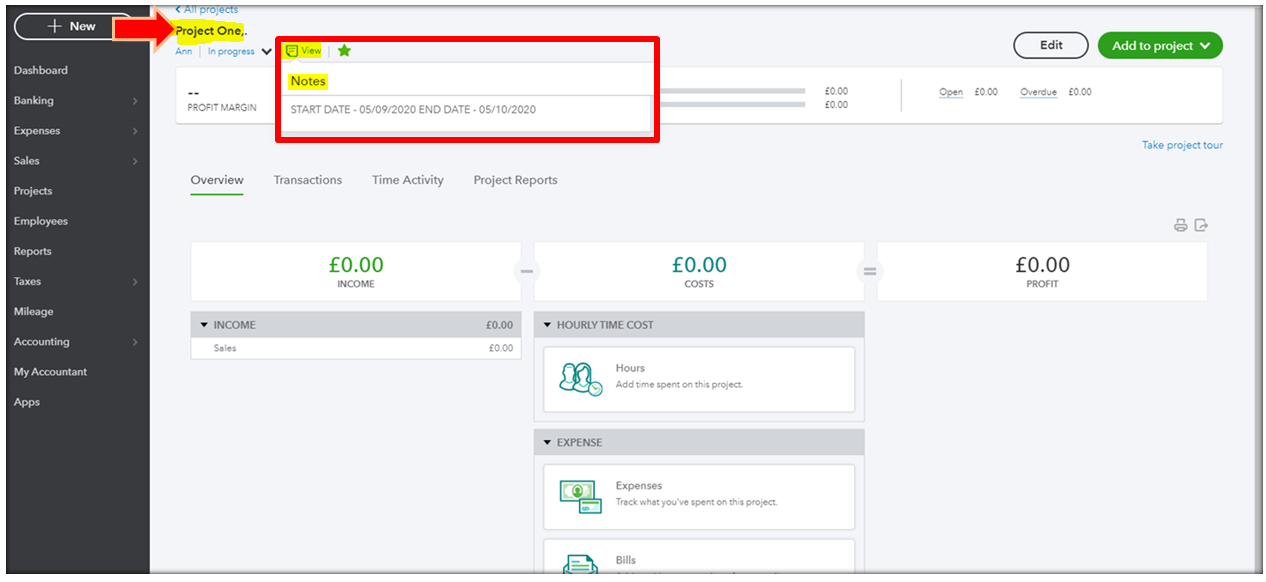This screenshot has height=582, width=1266.
Task: Open the Time Activity tab
Action: [407, 180]
